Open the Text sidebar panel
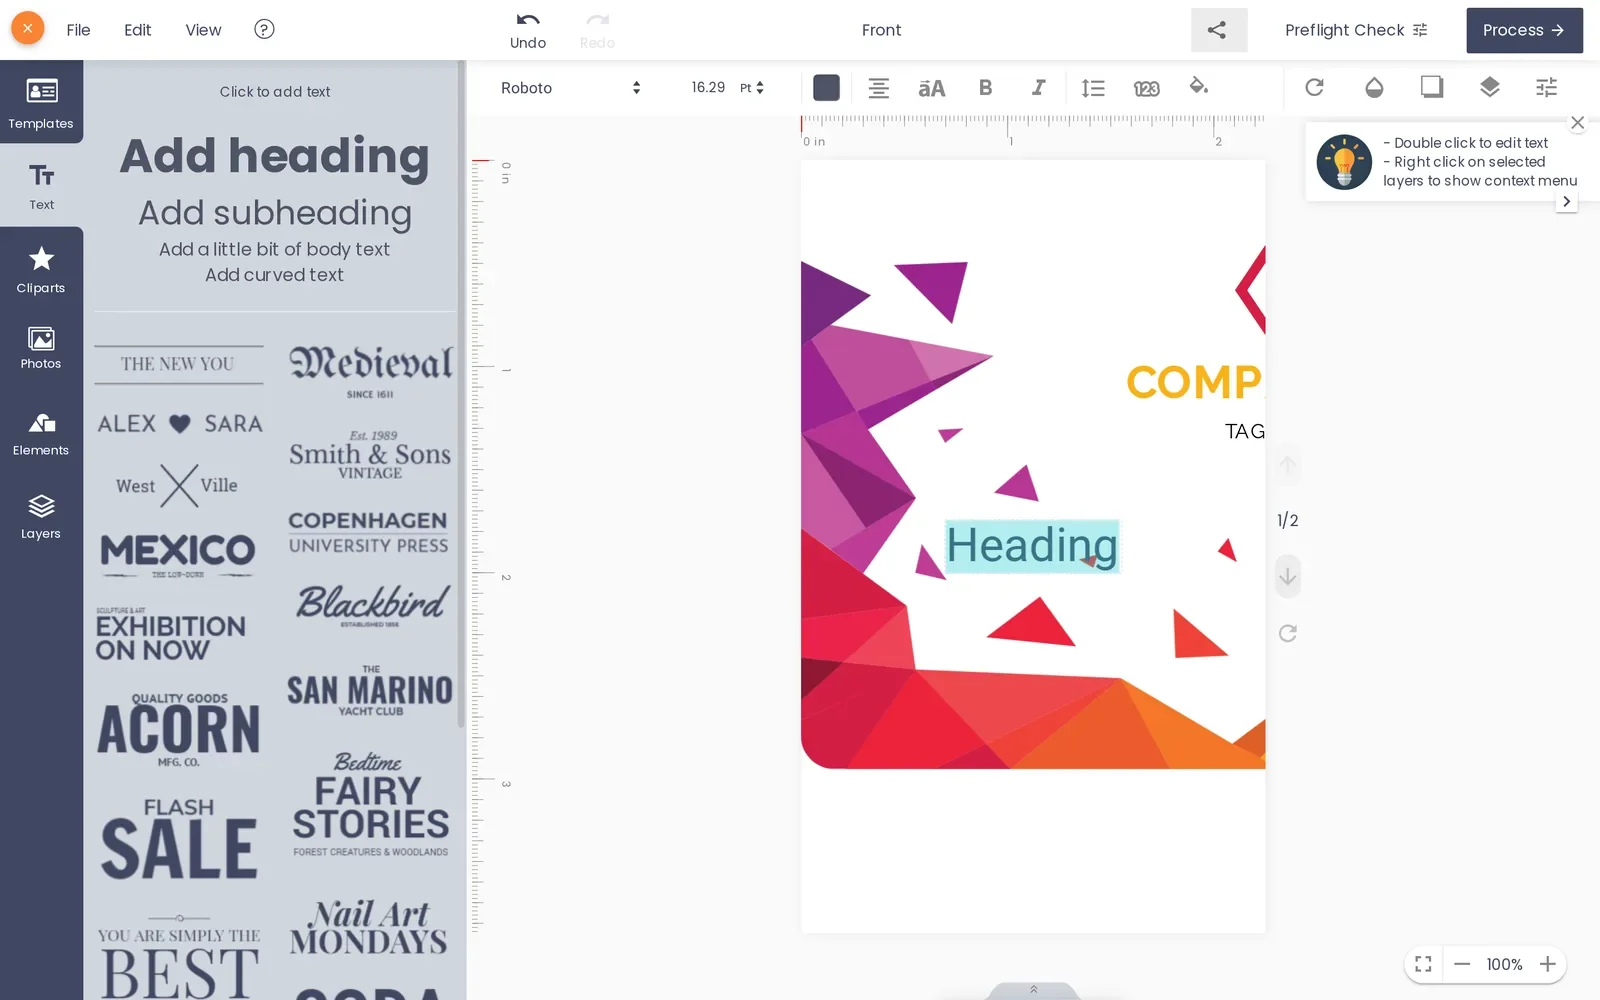 41,186
